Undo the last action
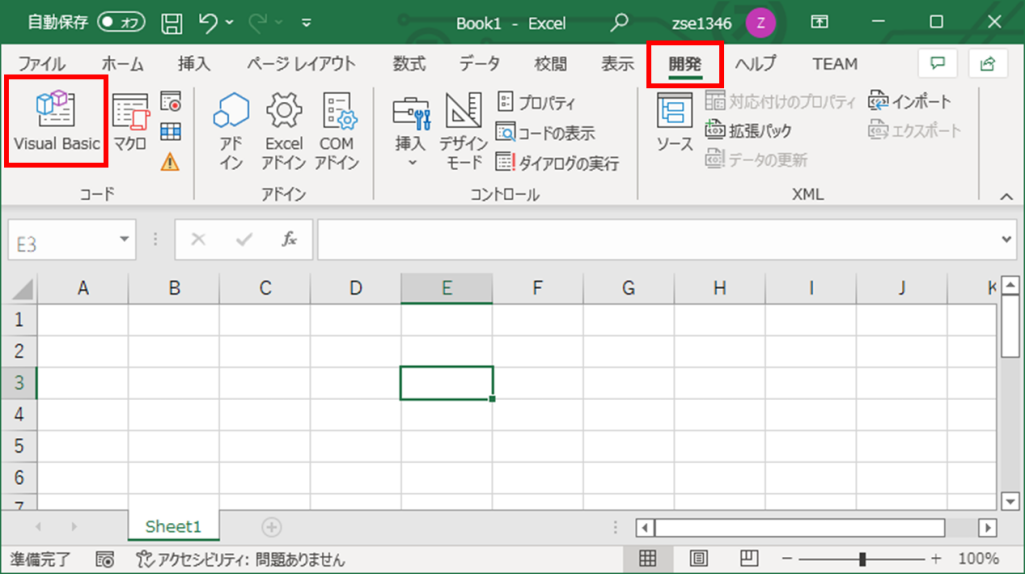 click(208, 23)
